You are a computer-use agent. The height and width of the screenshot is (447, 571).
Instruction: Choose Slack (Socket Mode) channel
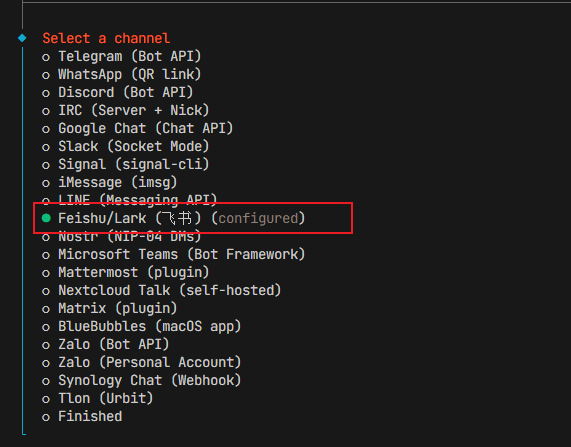(126, 146)
